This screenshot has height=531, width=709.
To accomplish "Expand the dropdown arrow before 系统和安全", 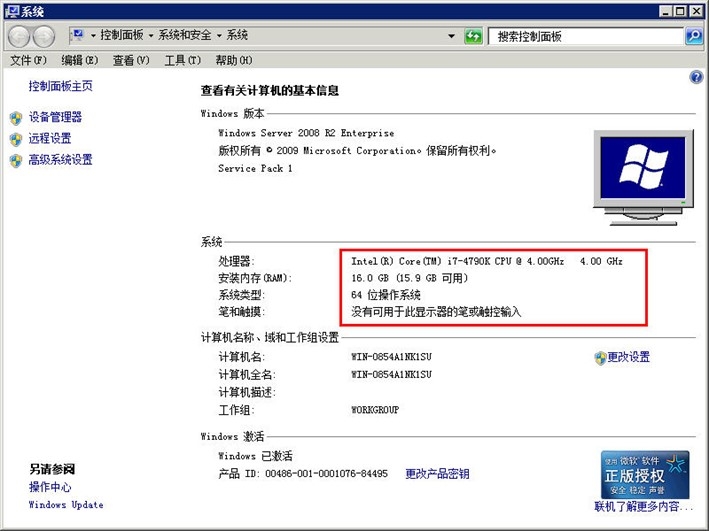I will (151, 35).
